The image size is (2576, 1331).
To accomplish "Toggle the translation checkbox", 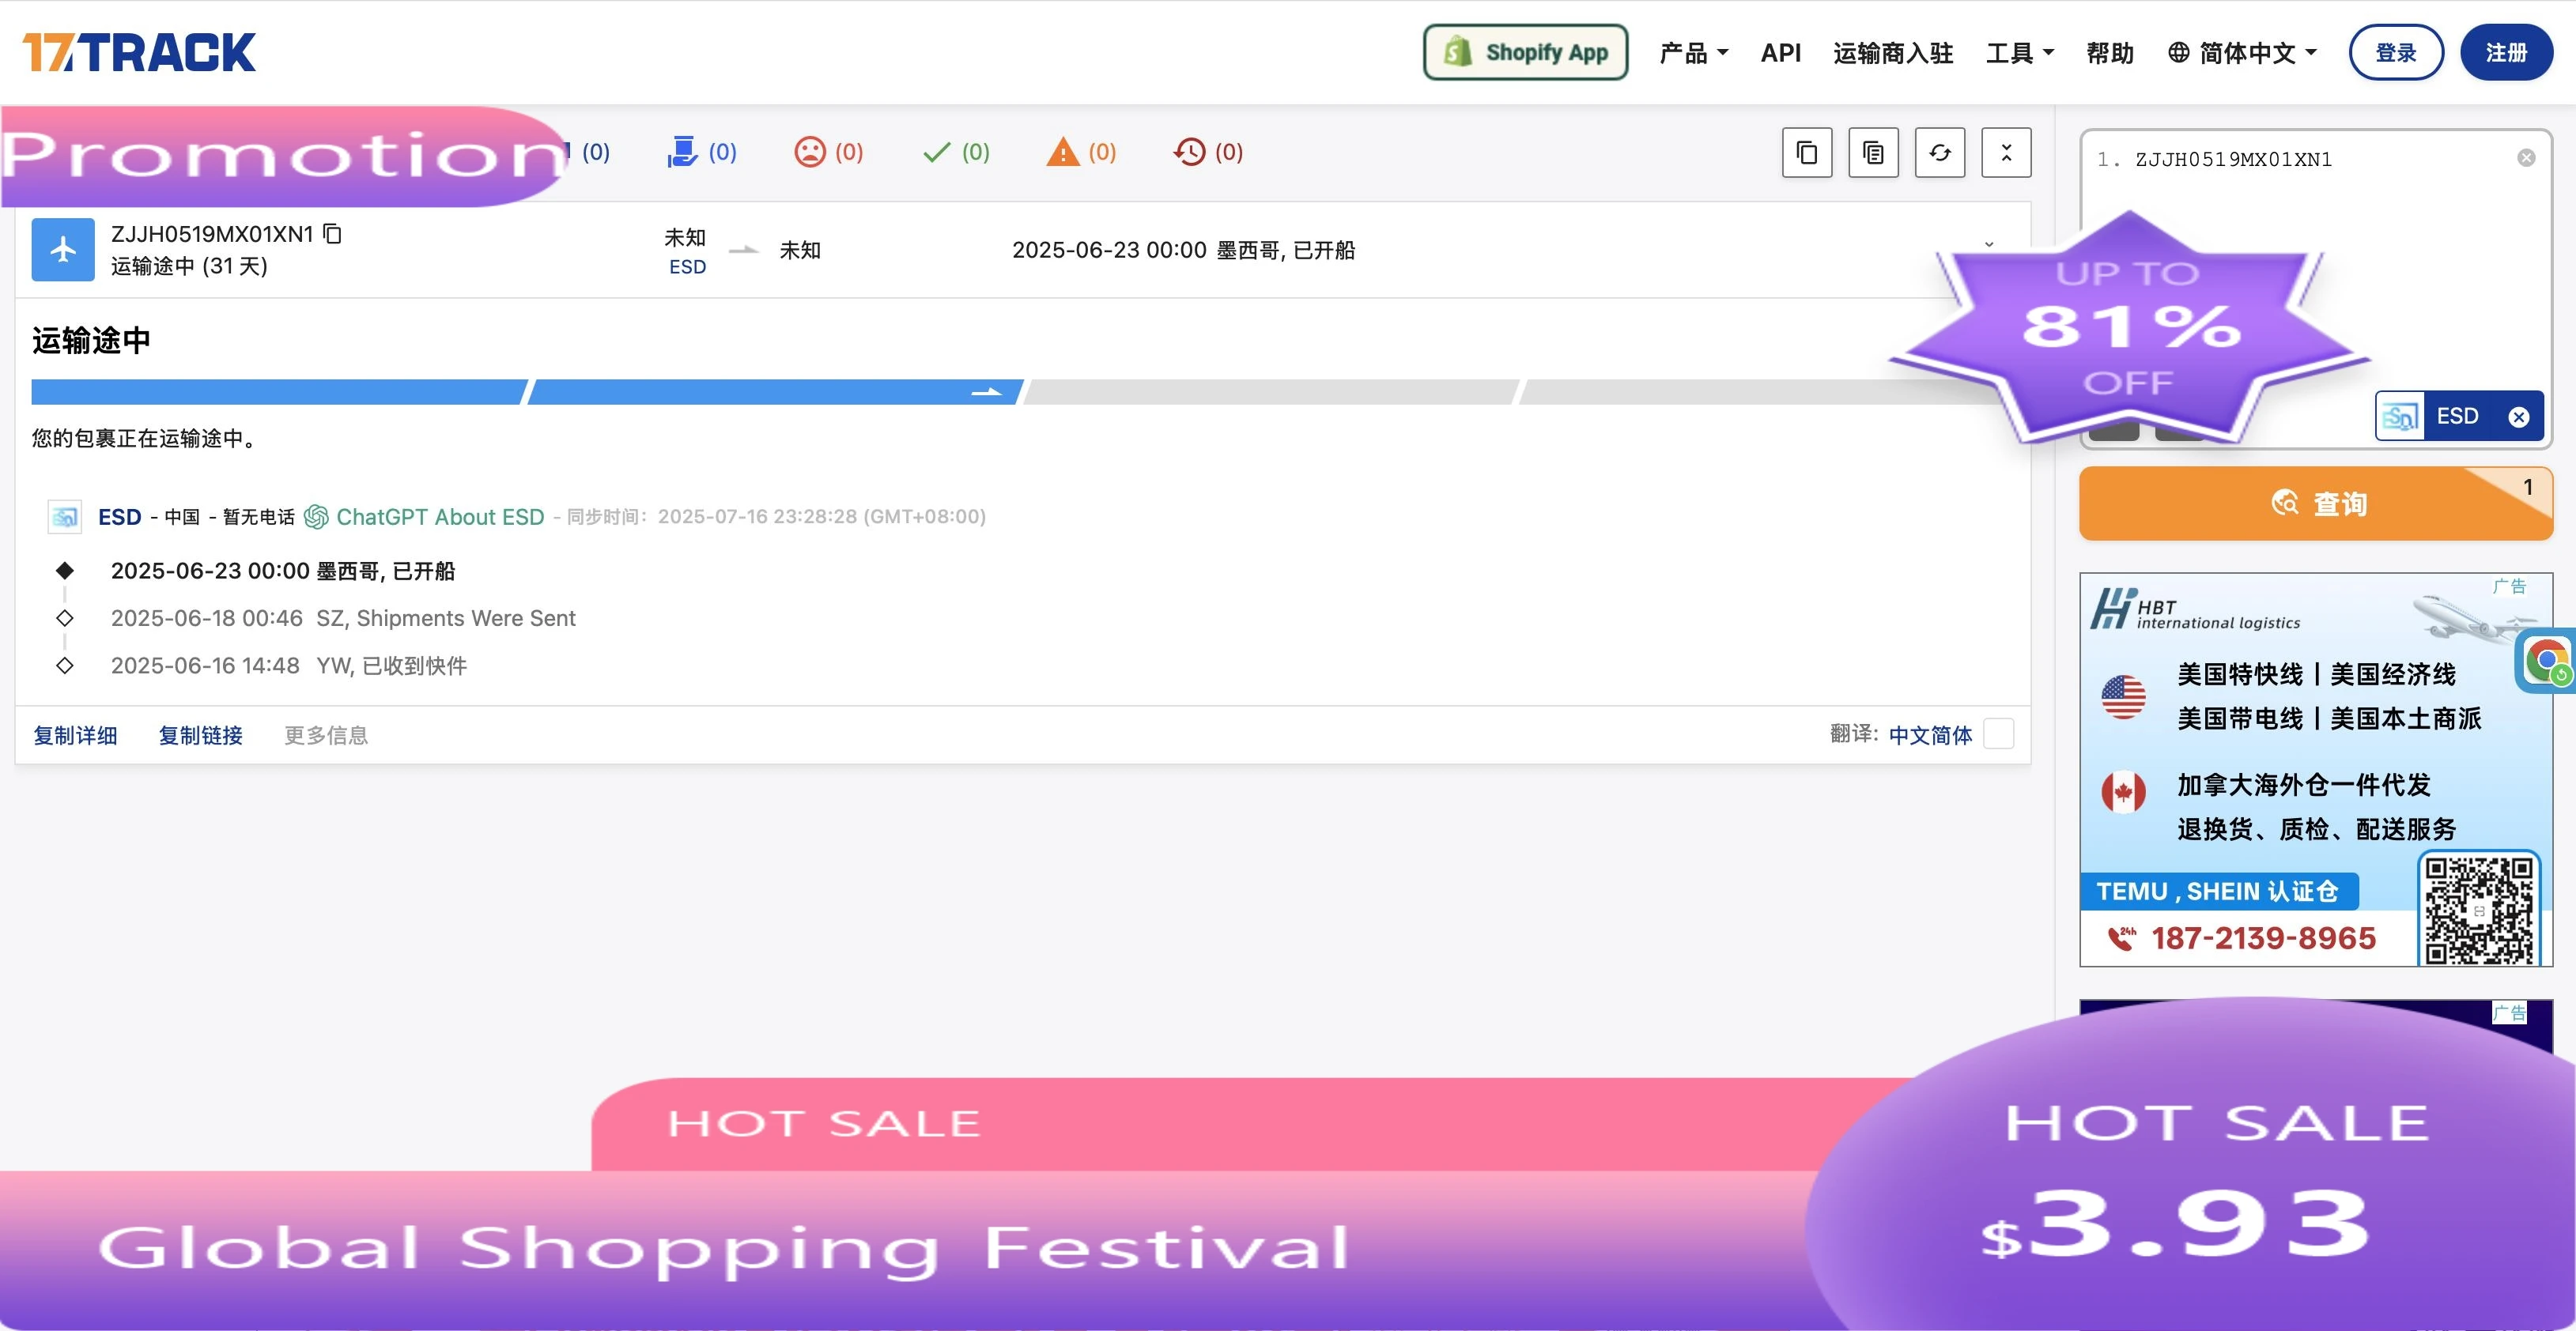I will [x=1998, y=734].
